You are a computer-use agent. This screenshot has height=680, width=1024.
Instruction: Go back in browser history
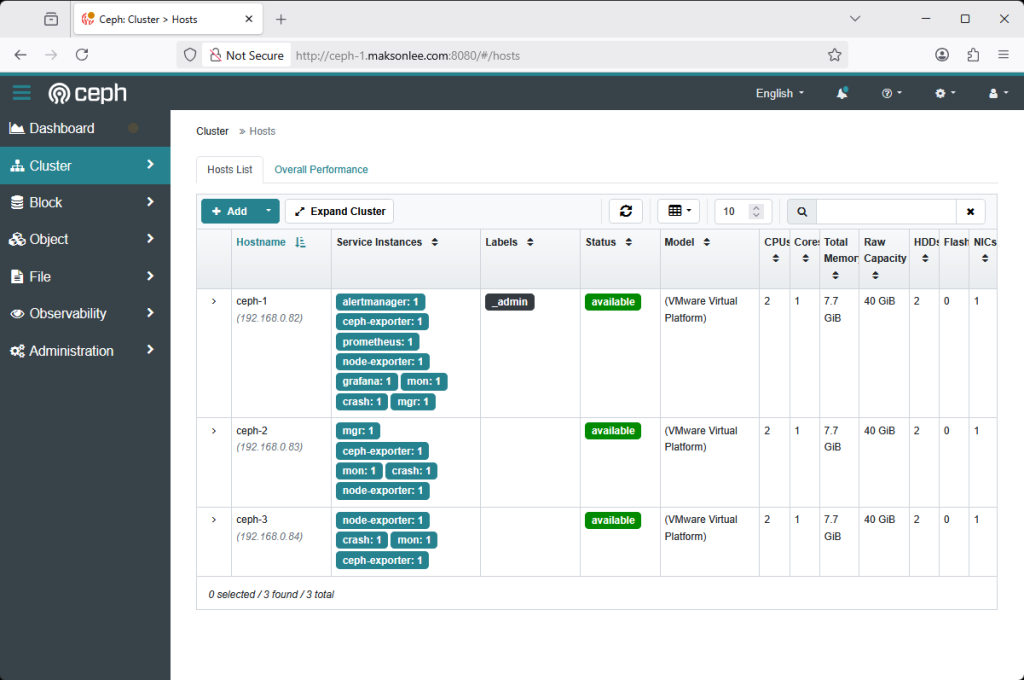coord(20,55)
